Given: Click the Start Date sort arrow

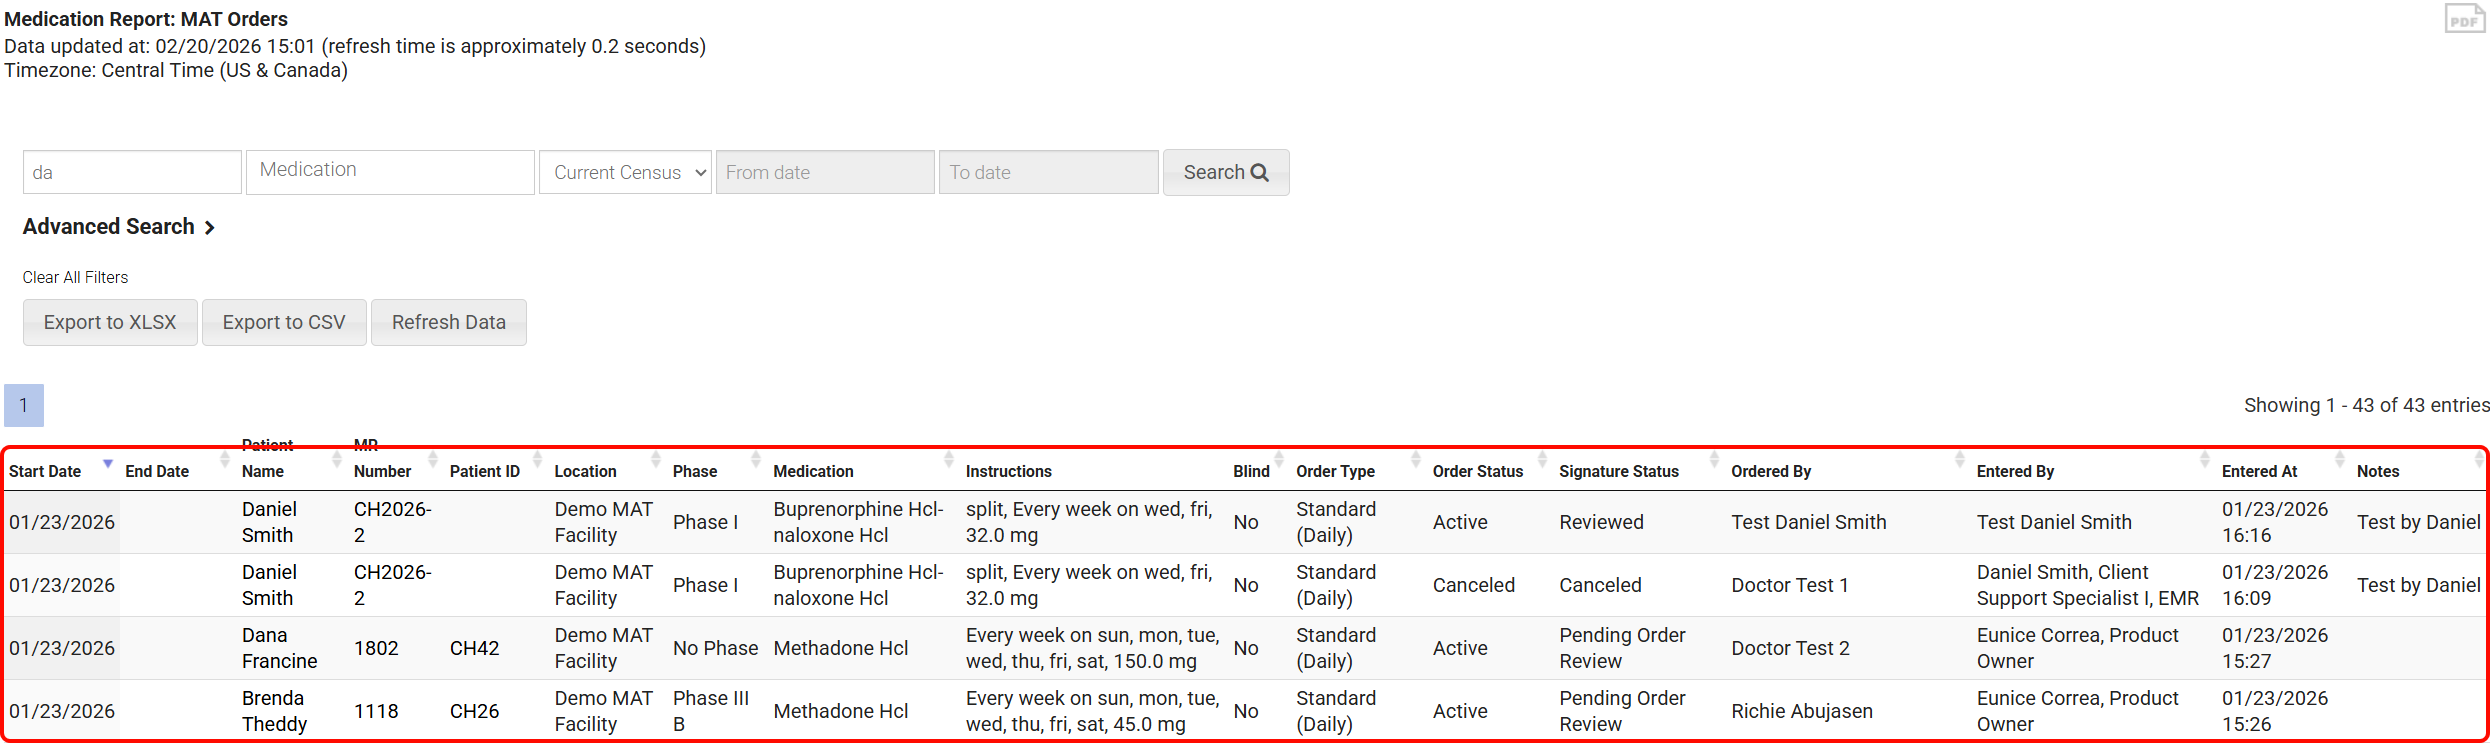Looking at the screenshot, I should (108, 463).
